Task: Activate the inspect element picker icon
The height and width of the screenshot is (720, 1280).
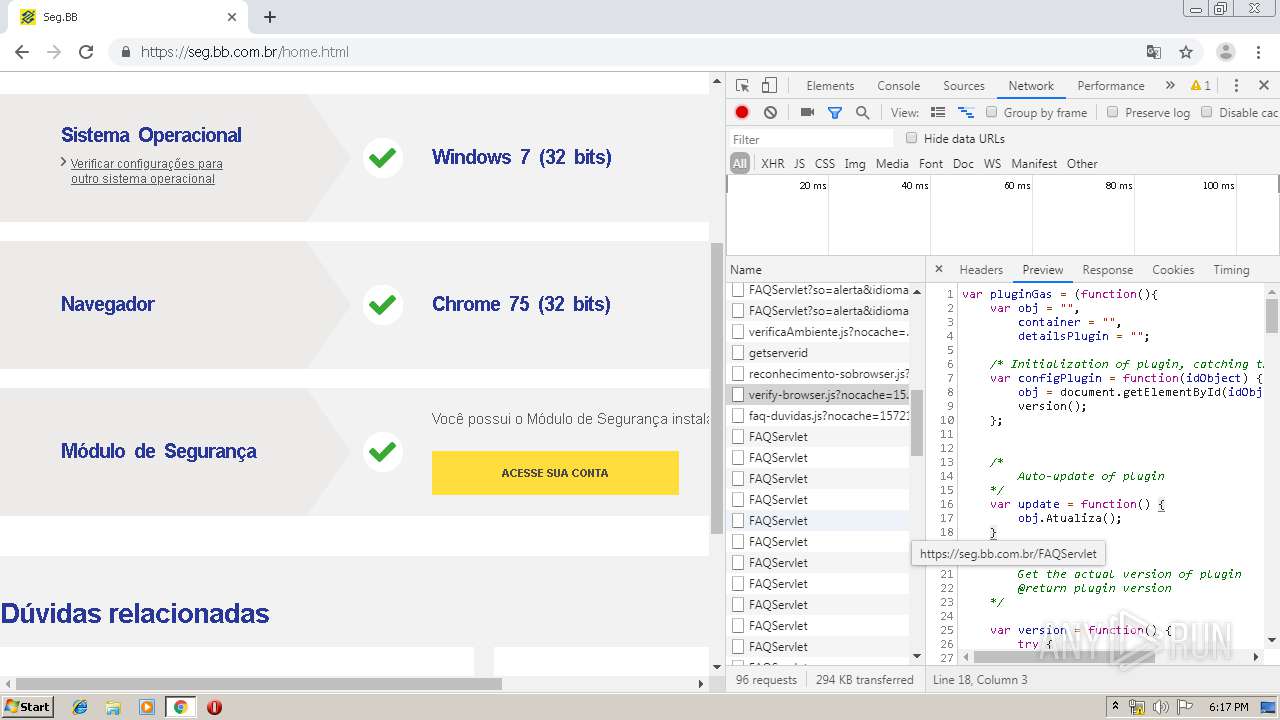Action: click(742, 86)
